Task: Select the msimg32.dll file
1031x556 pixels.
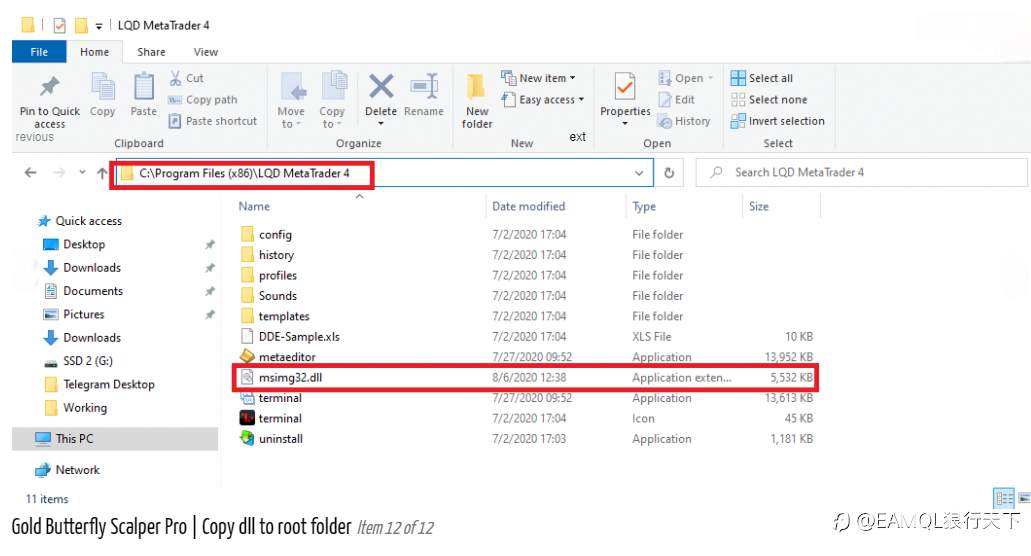Action: [281, 378]
